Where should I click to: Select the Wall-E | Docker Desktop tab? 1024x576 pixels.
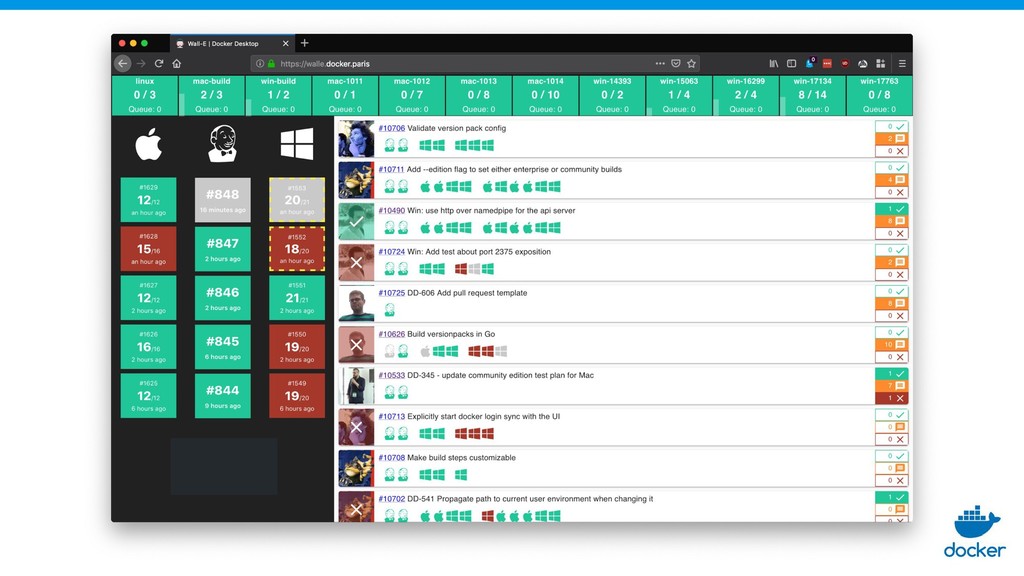click(x=232, y=44)
